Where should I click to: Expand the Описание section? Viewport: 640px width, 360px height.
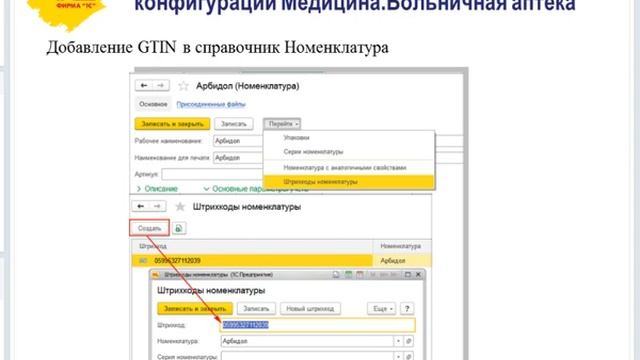pyautogui.click(x=157, y=189)
